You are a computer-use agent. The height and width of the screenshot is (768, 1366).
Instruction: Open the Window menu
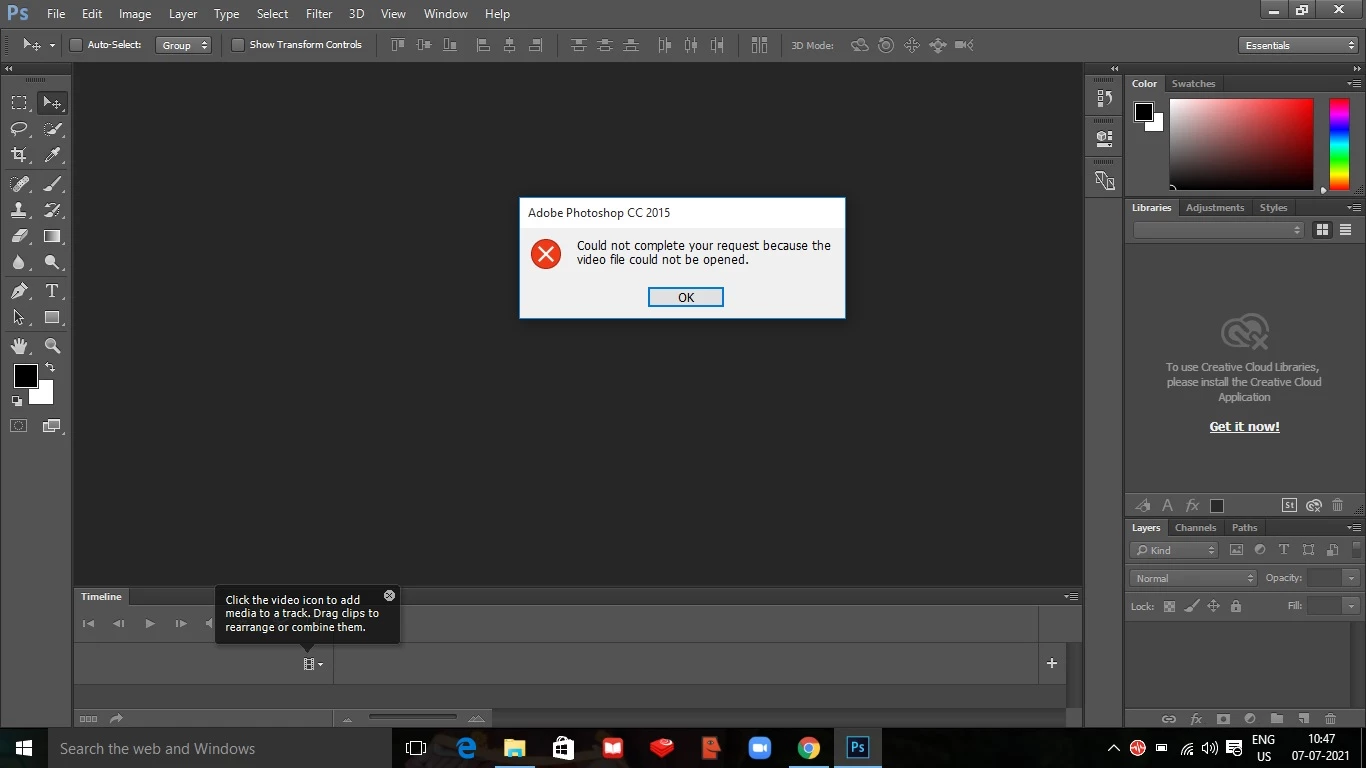[445, 14]
